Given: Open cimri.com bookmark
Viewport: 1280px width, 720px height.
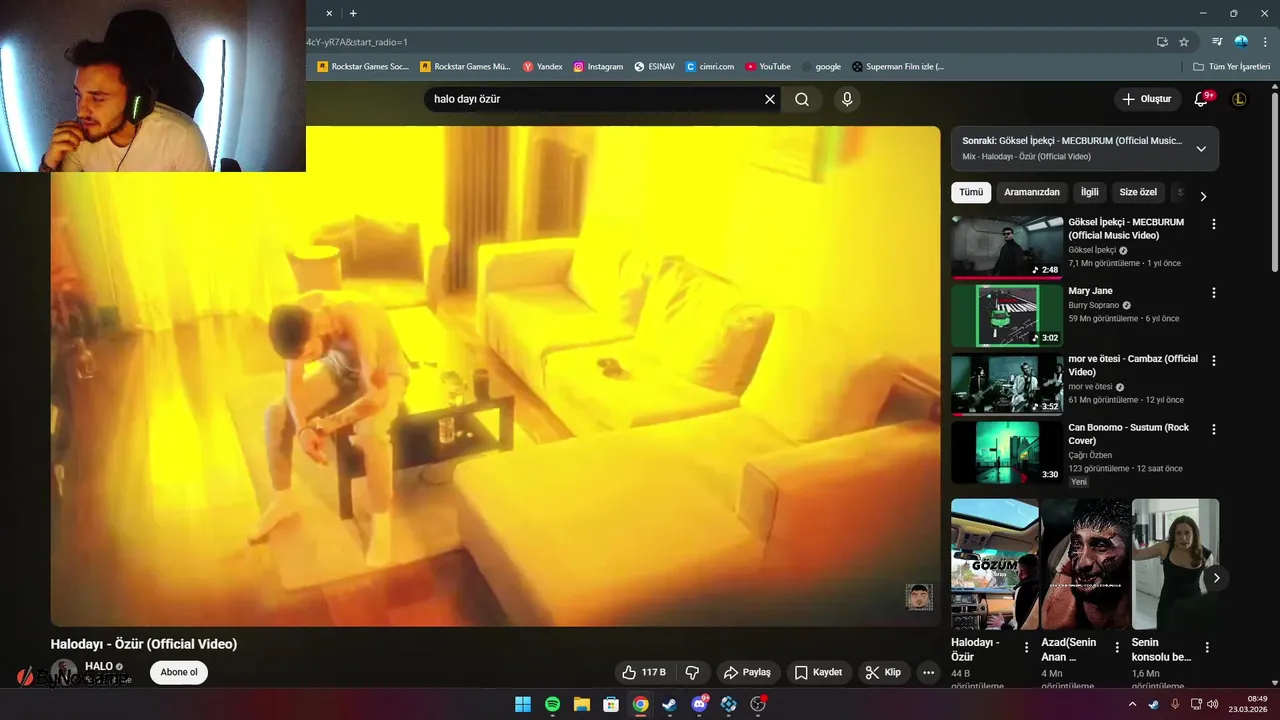Looking at the screenshot, I should [x=710, y=67].
